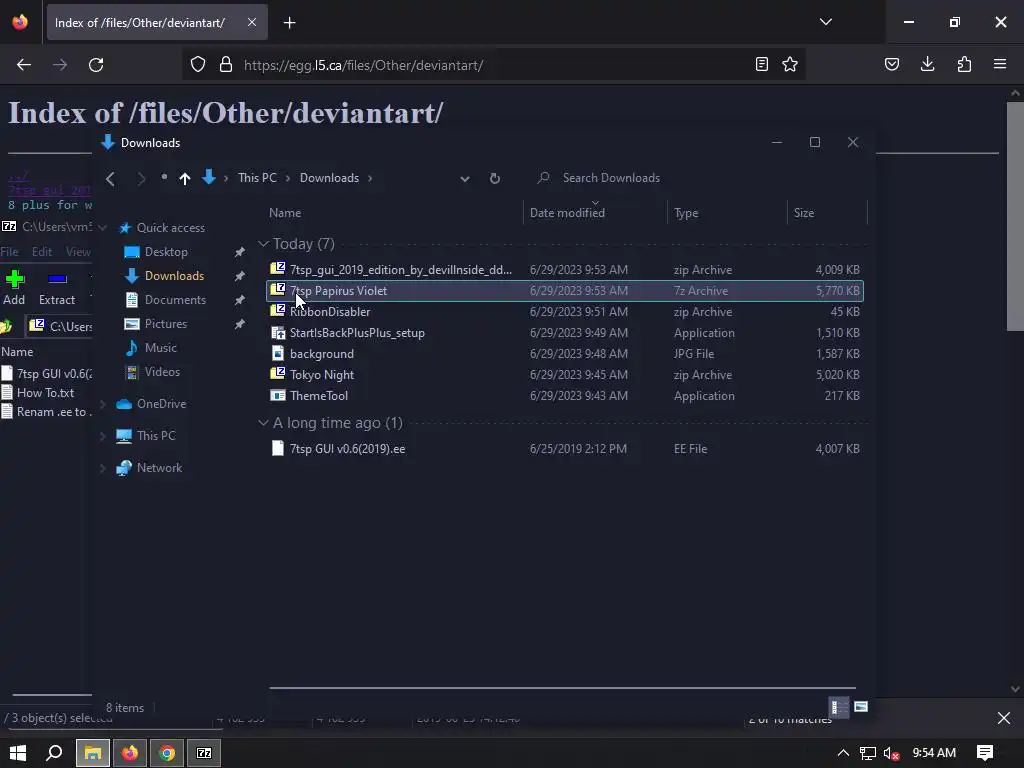The height and width of the screenshot is (768, 1024).
Task: Open Windows notification center
Action: coord(985,753)
